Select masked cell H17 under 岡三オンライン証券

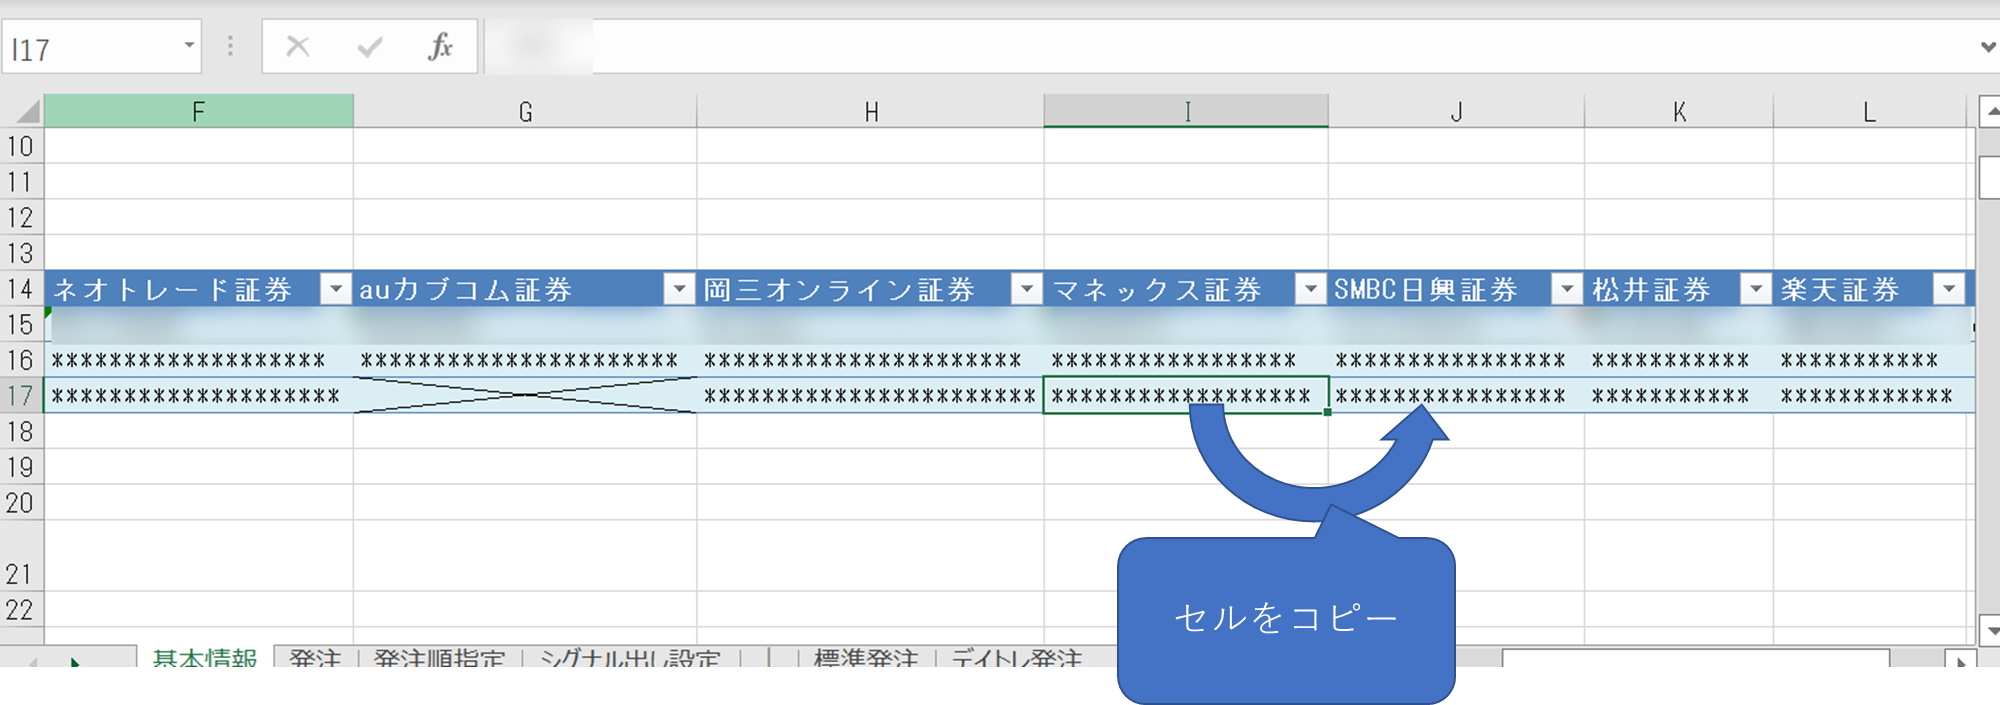click(871, 396)
